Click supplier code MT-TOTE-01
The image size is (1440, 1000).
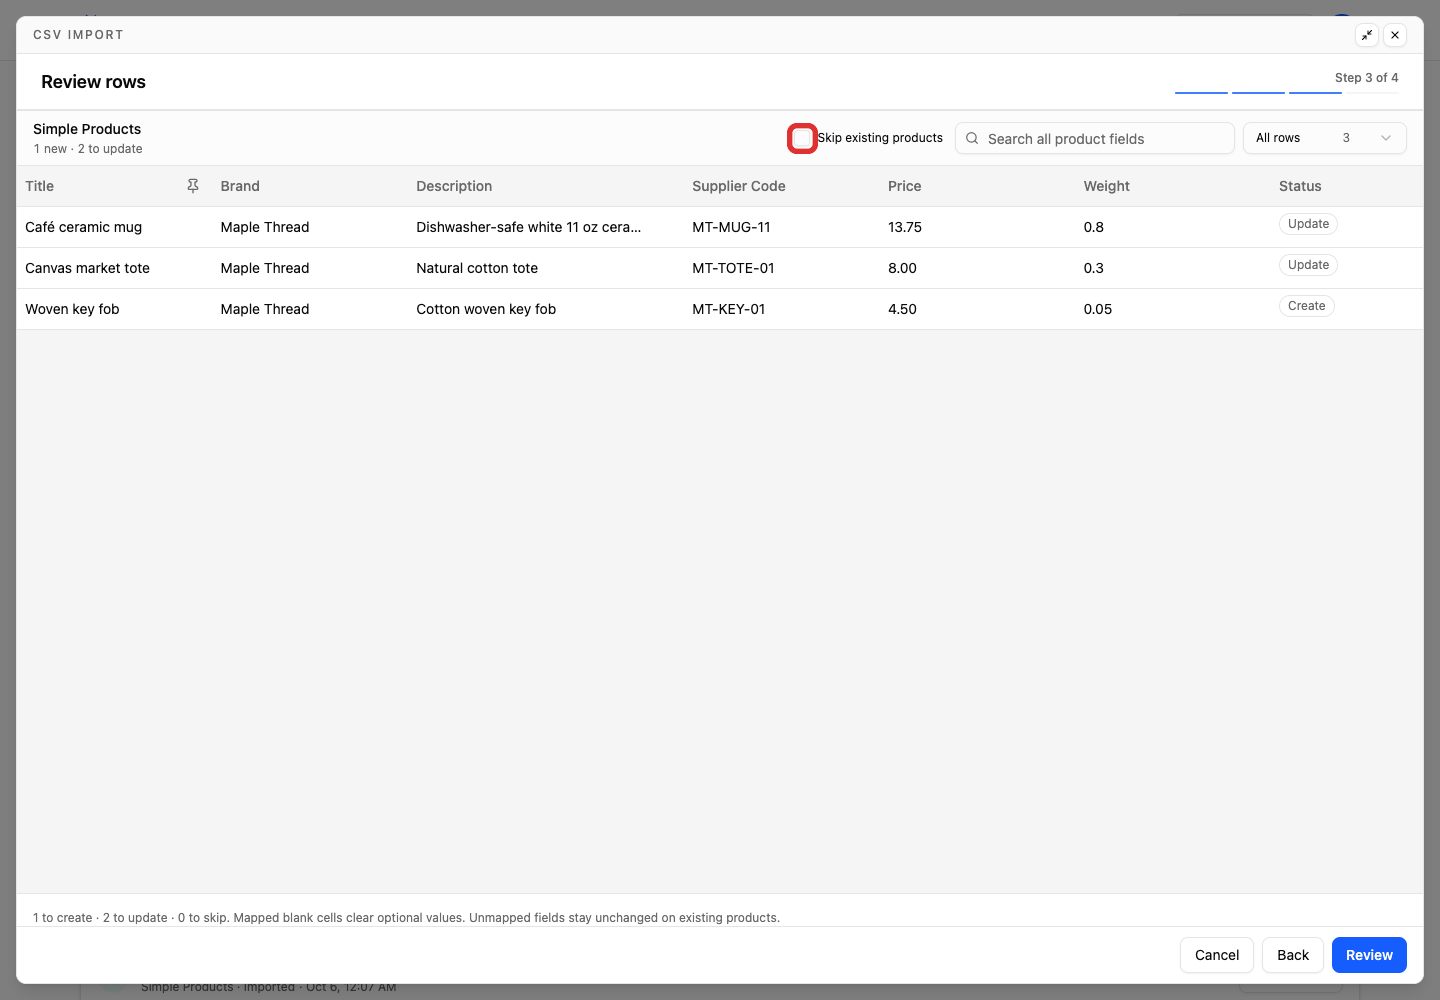click(x=733, y=268)
